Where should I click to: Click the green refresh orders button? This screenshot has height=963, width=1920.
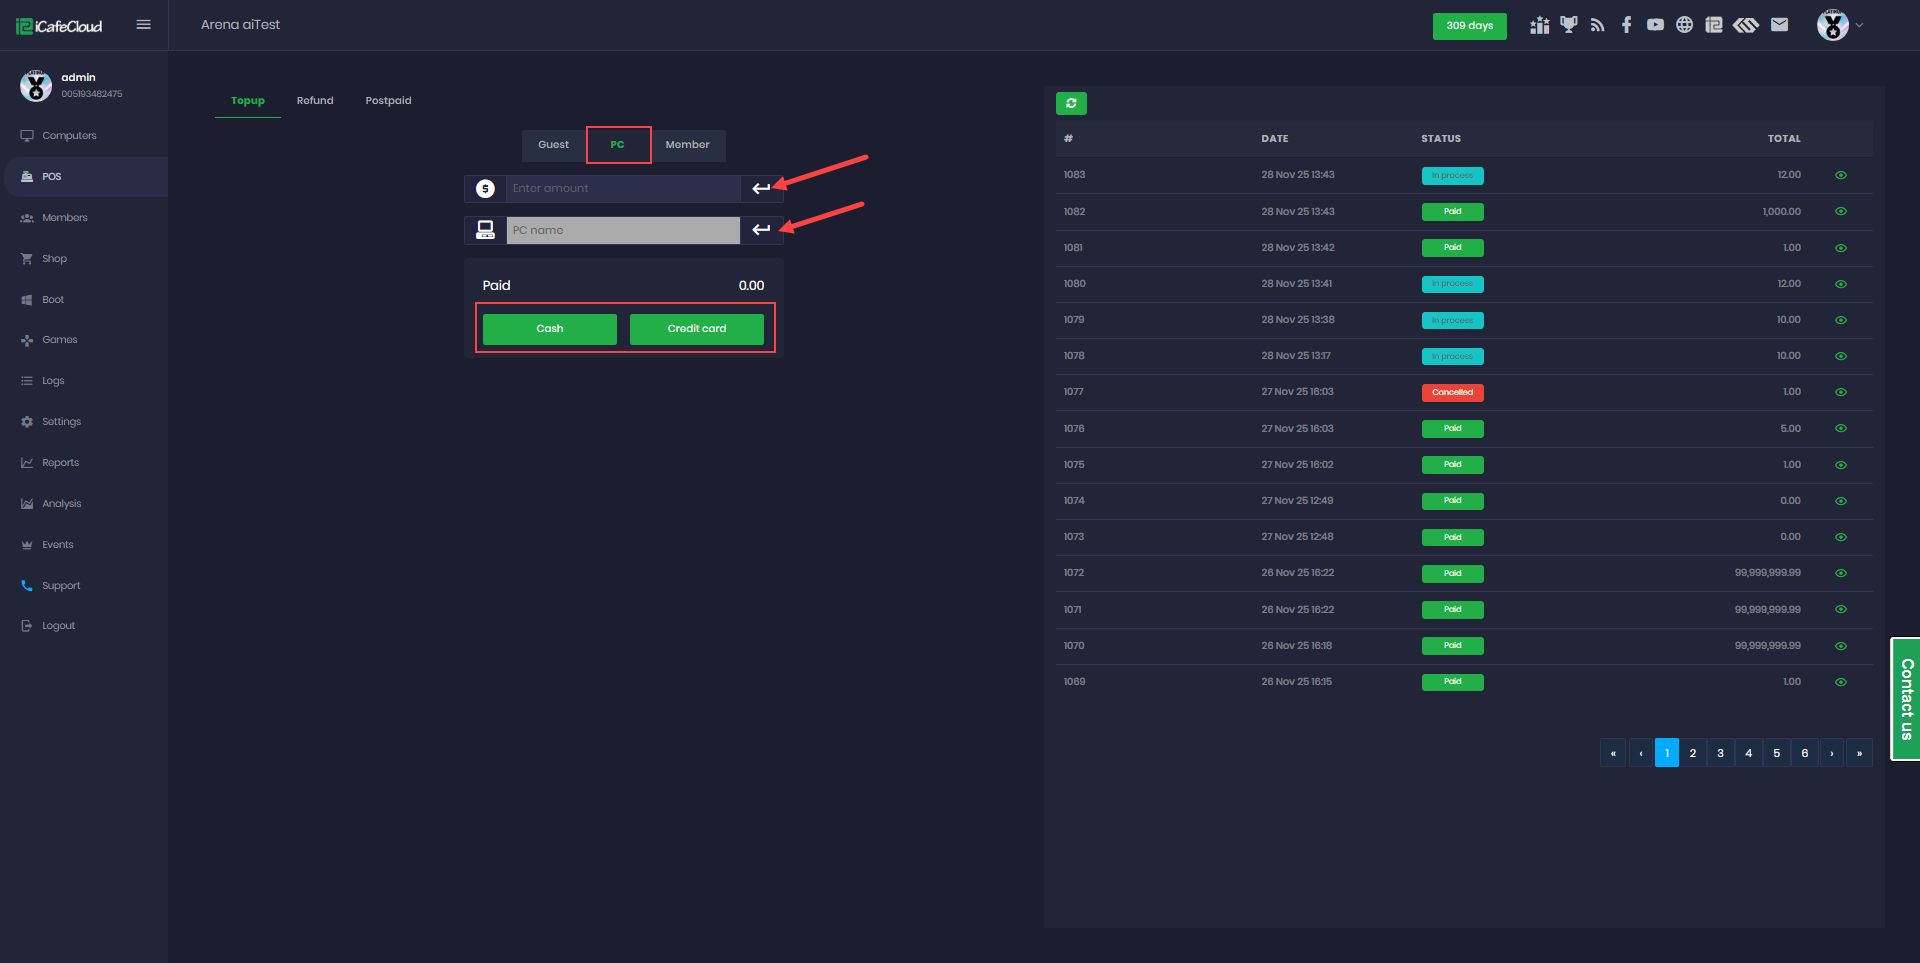[x=1071, y=103]
